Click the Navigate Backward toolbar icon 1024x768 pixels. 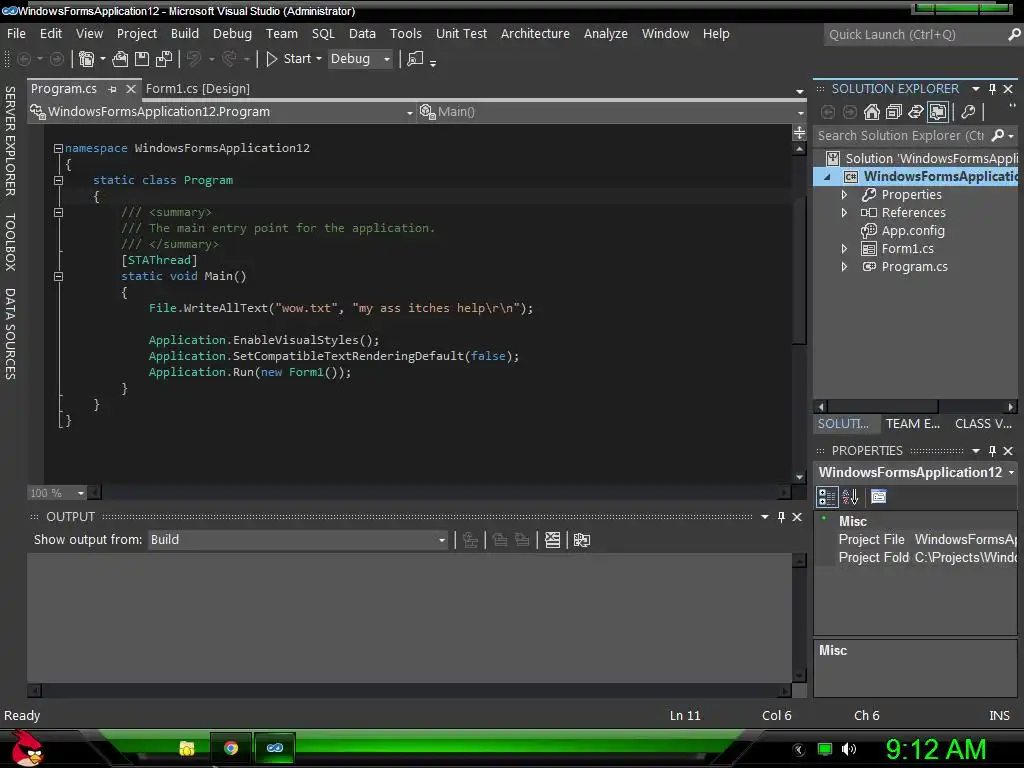(x=24, y=59)
